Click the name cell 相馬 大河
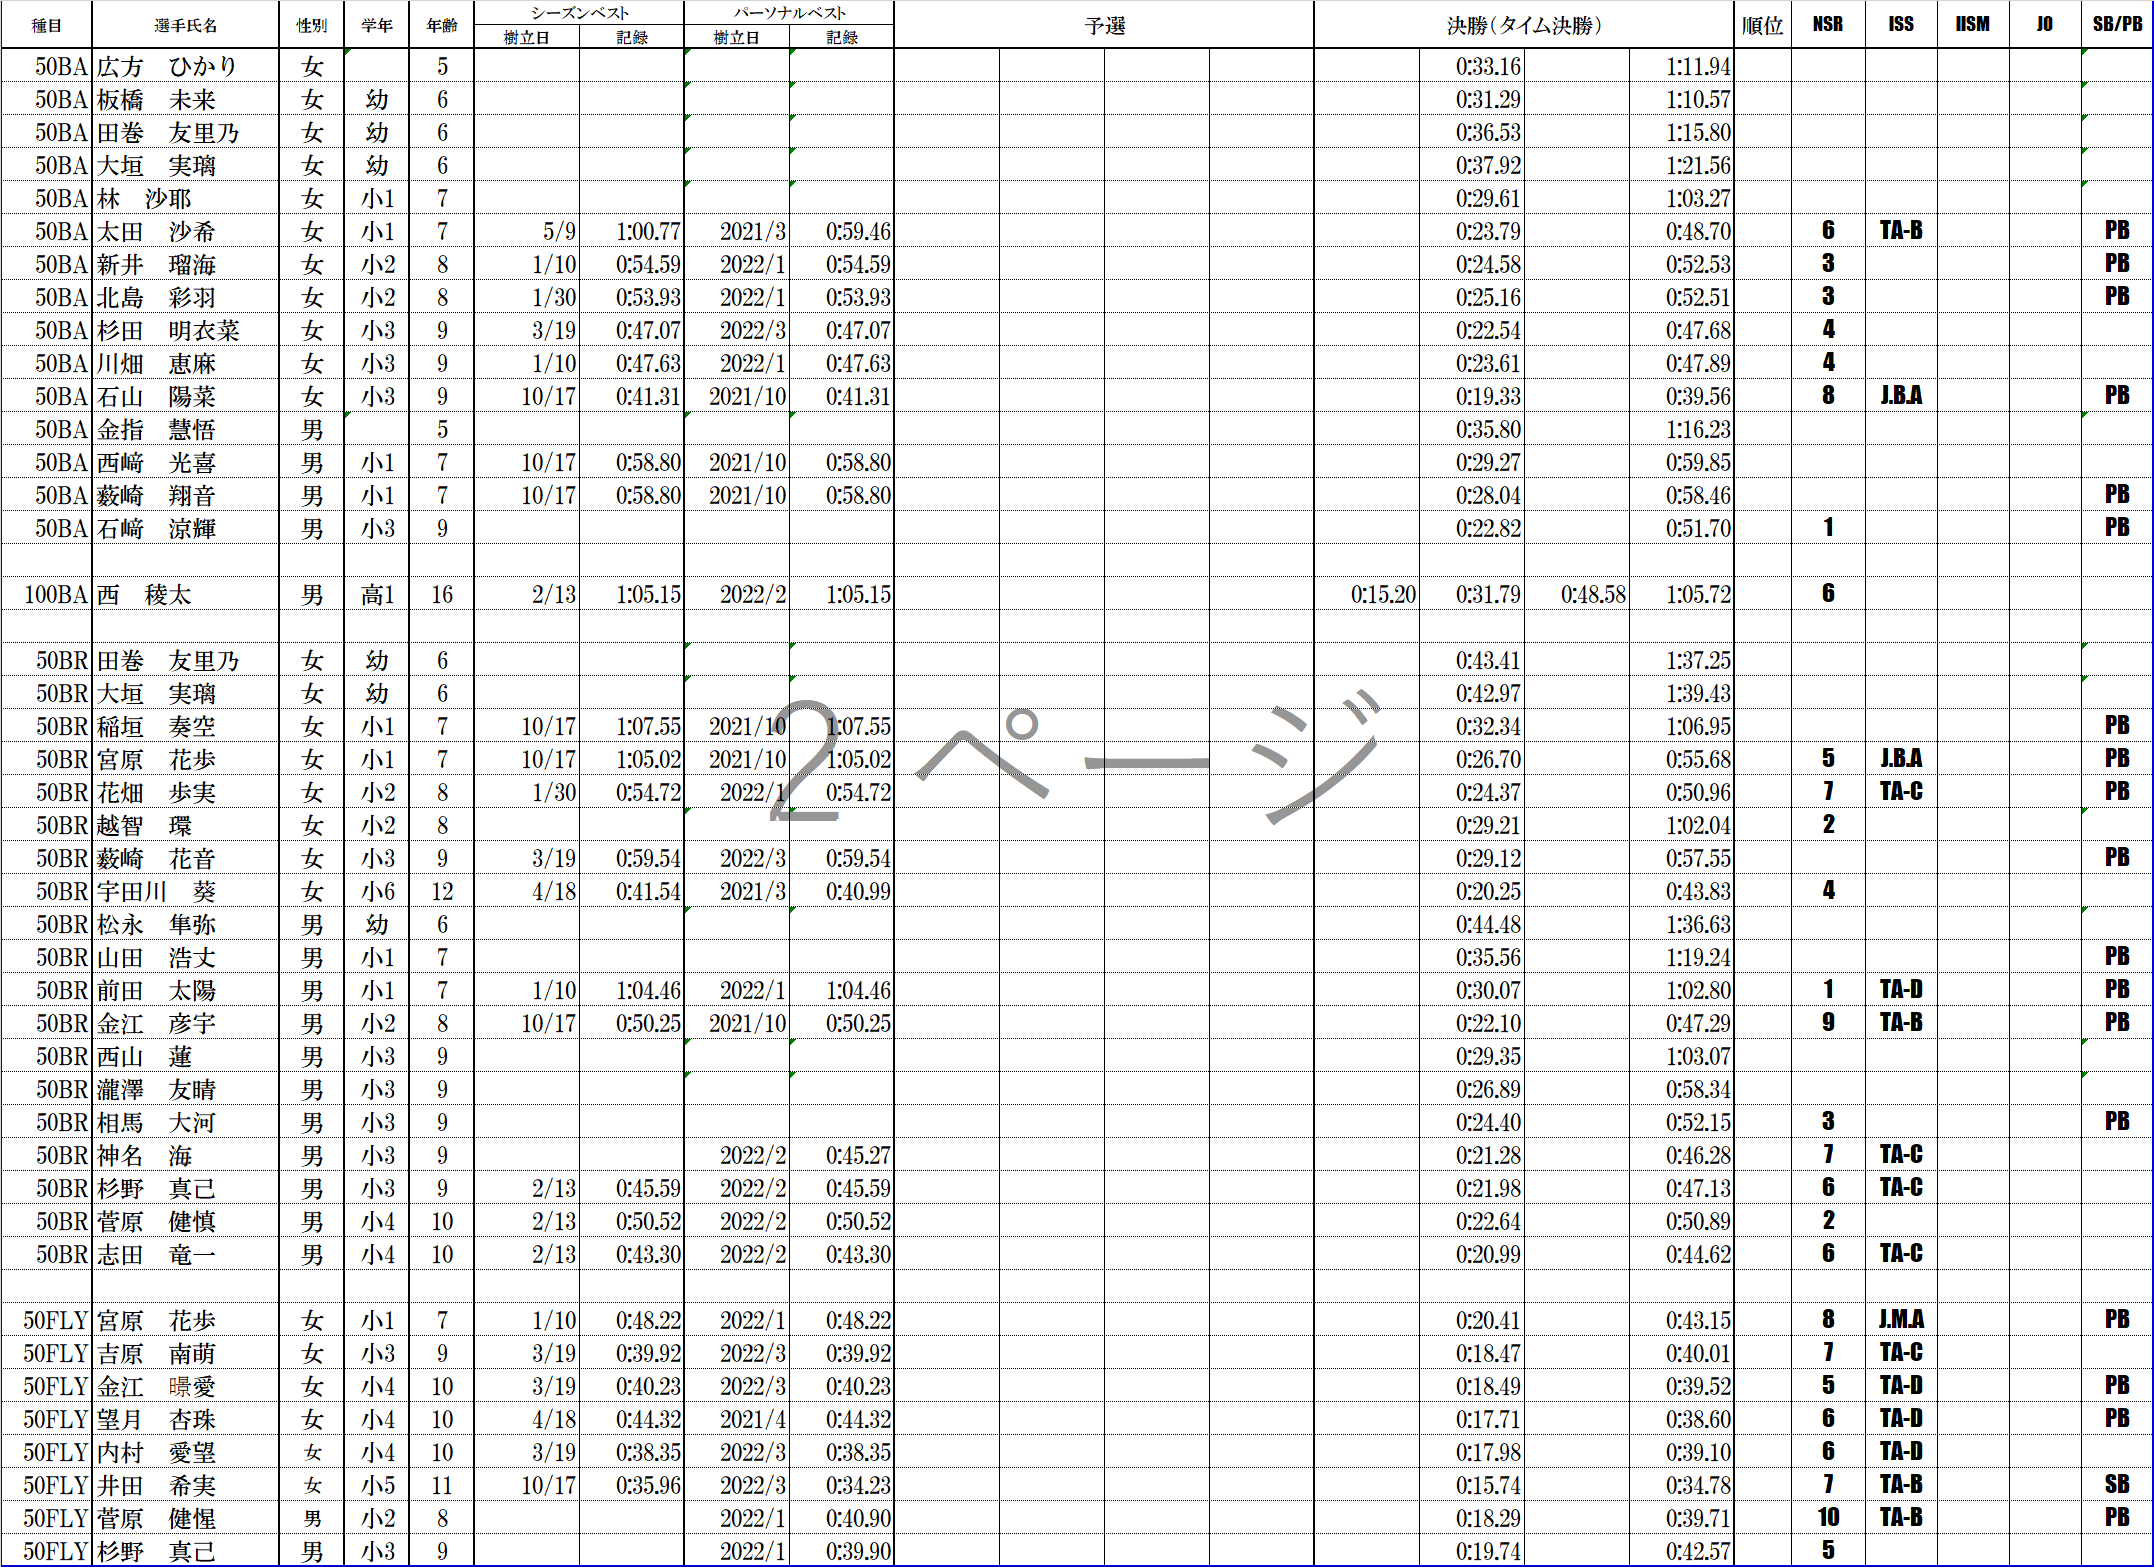Screen dimensions: 2154x1567 (x=185, y=1122)
